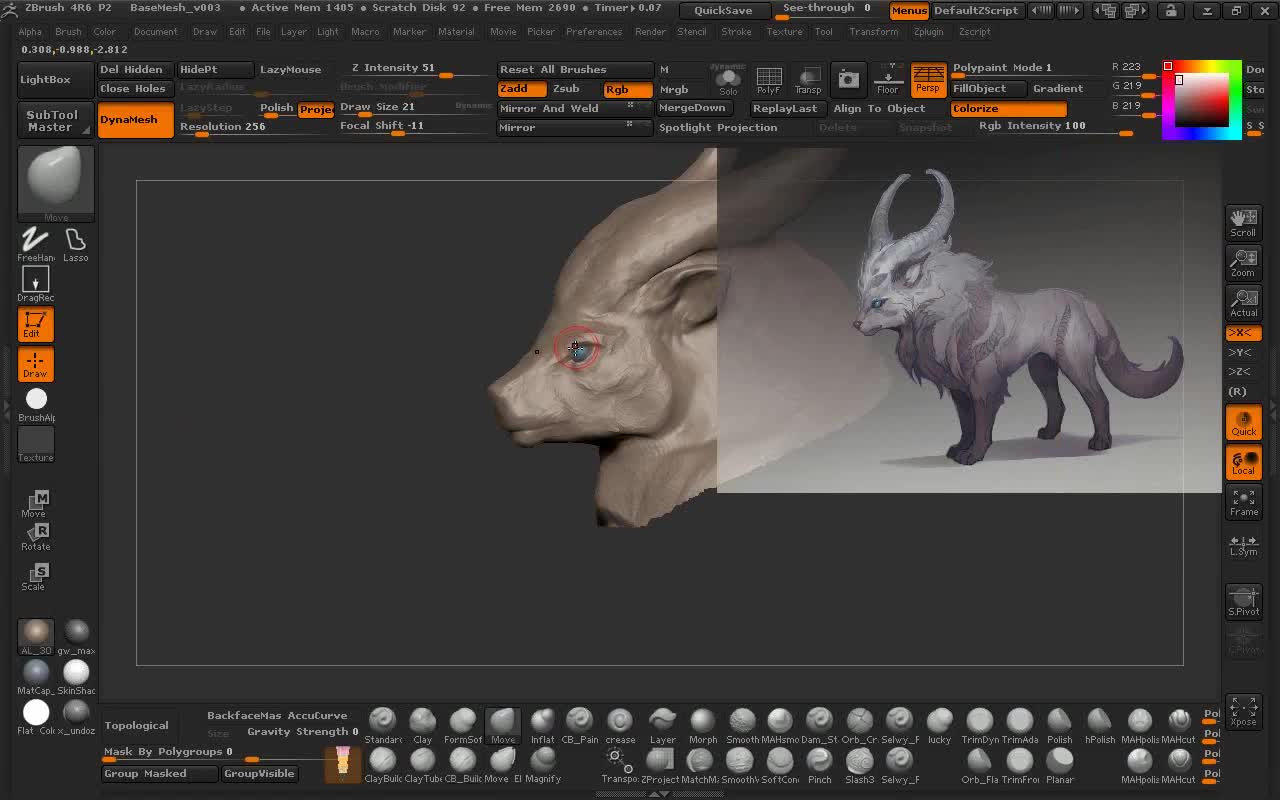The width and height of the screenshot is (1280, 800).
Task: Choose the Pinch brush
Action: pyautogui.click(x=820, y=765)
